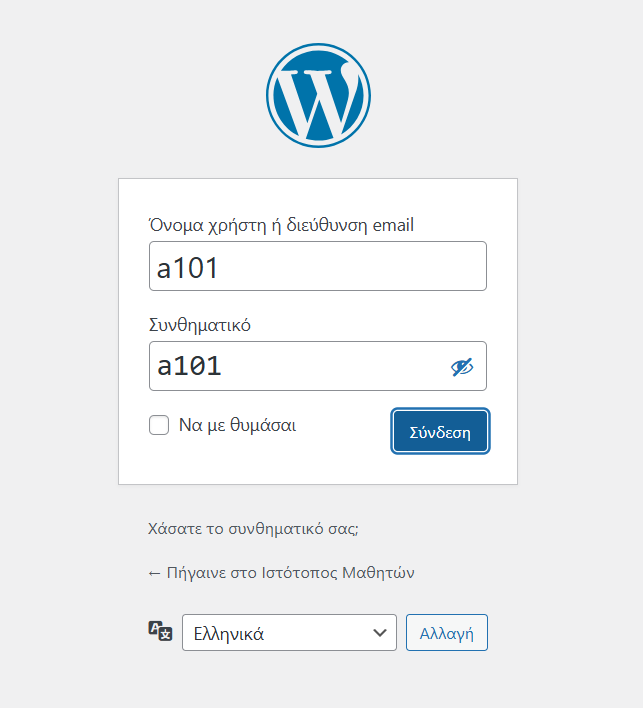
Task: Click the "Ελληνικά" text in language selector
Action: (229, 633)
